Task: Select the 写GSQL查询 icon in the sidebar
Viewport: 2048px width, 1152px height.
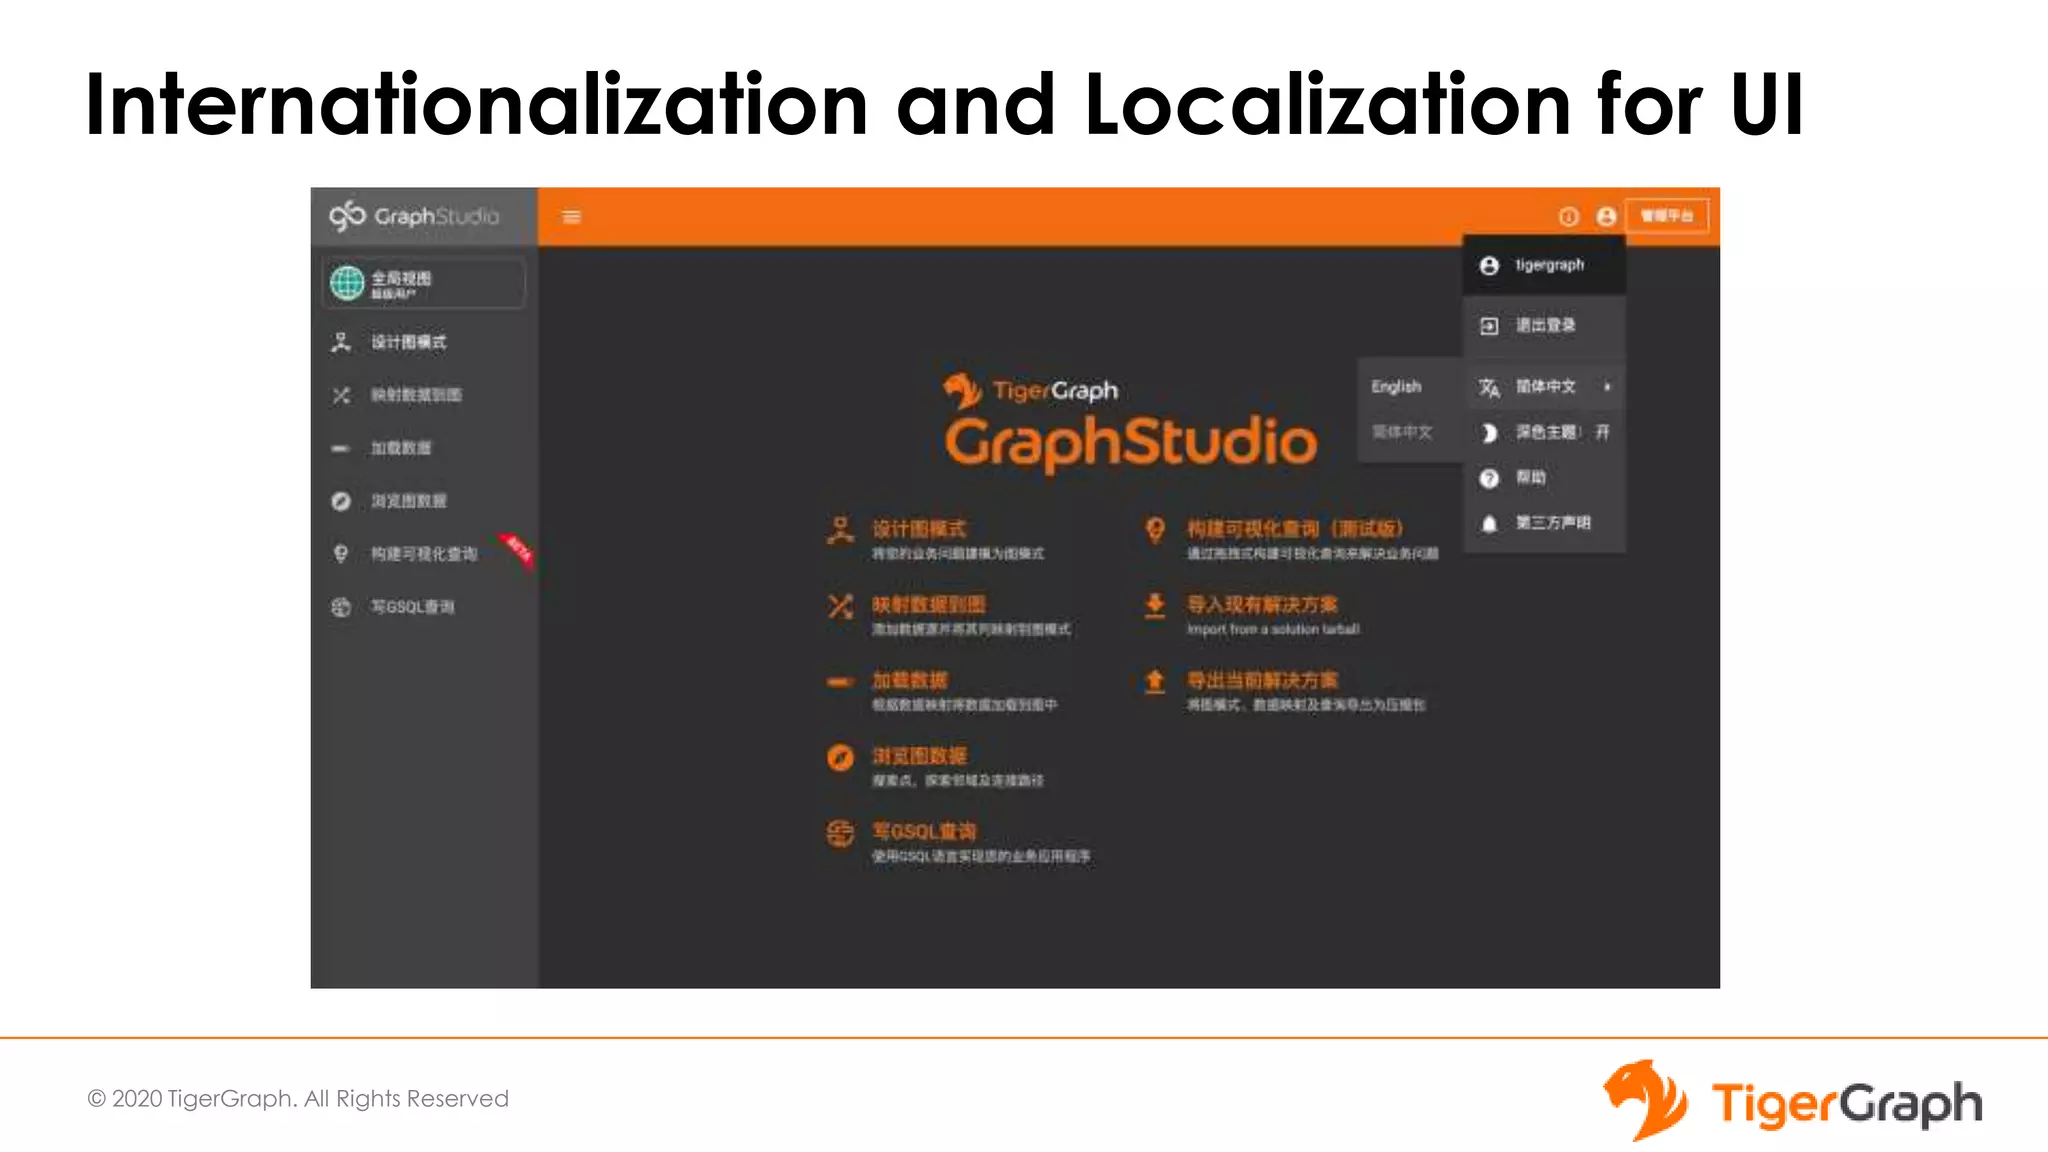Action: tap(341, 607)
